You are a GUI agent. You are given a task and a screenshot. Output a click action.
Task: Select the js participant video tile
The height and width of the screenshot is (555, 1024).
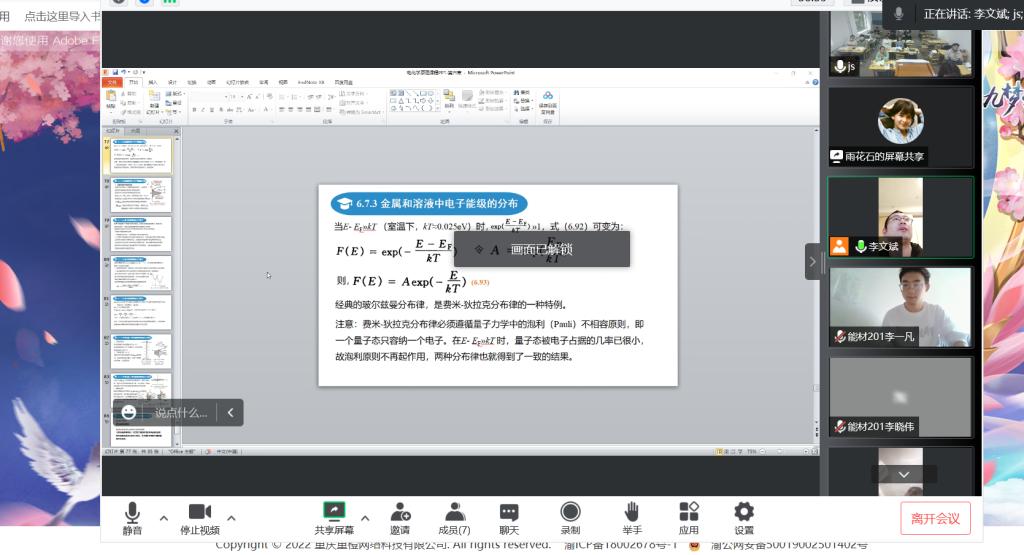901,44
